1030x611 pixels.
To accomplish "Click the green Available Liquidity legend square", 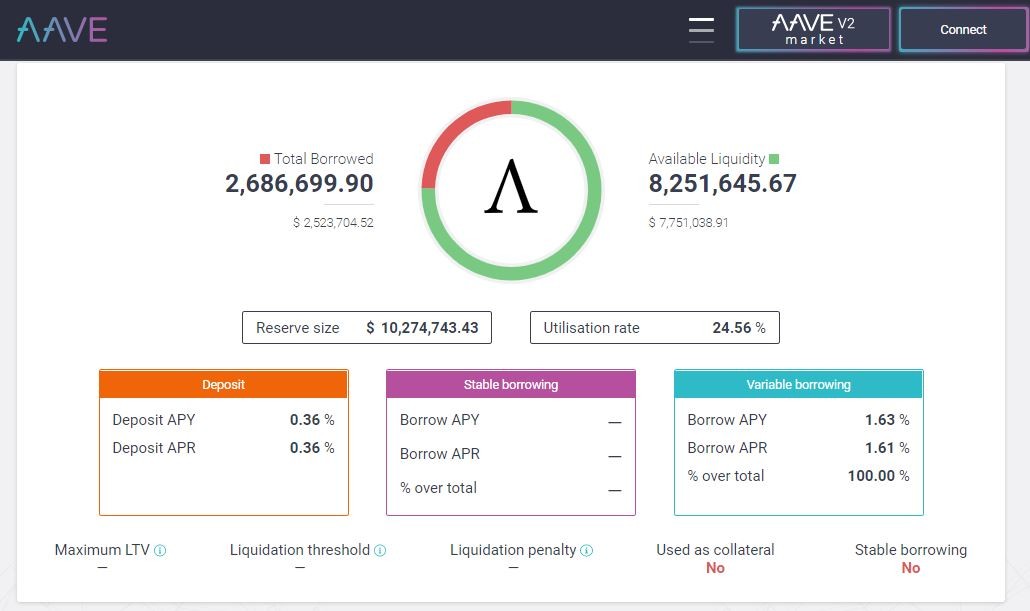I will point(774,159).
